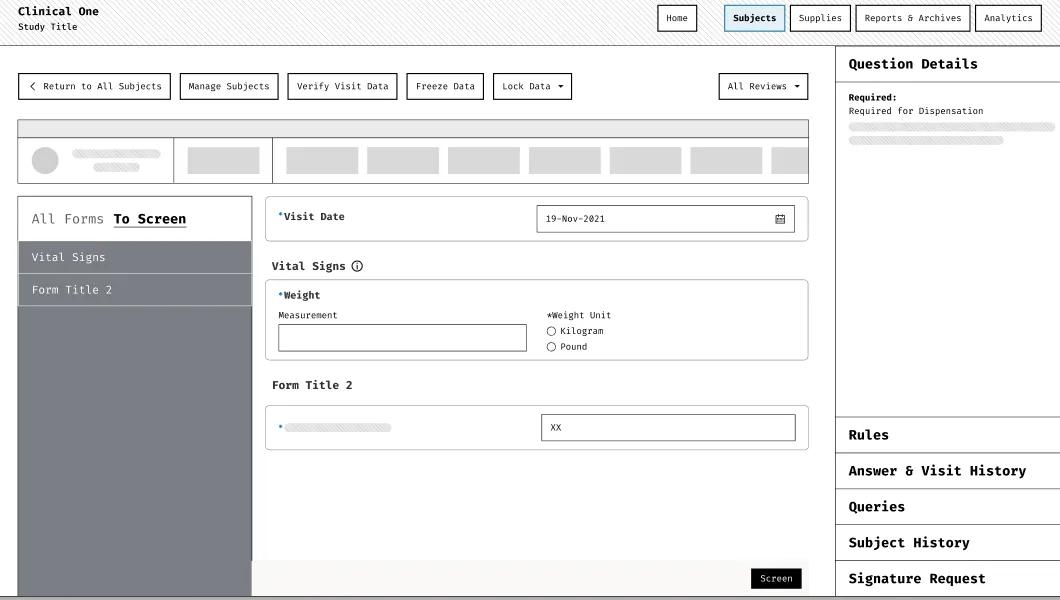Open the All Reviews dropdown
Screen dimensions: 1060x600
point(763,86)
